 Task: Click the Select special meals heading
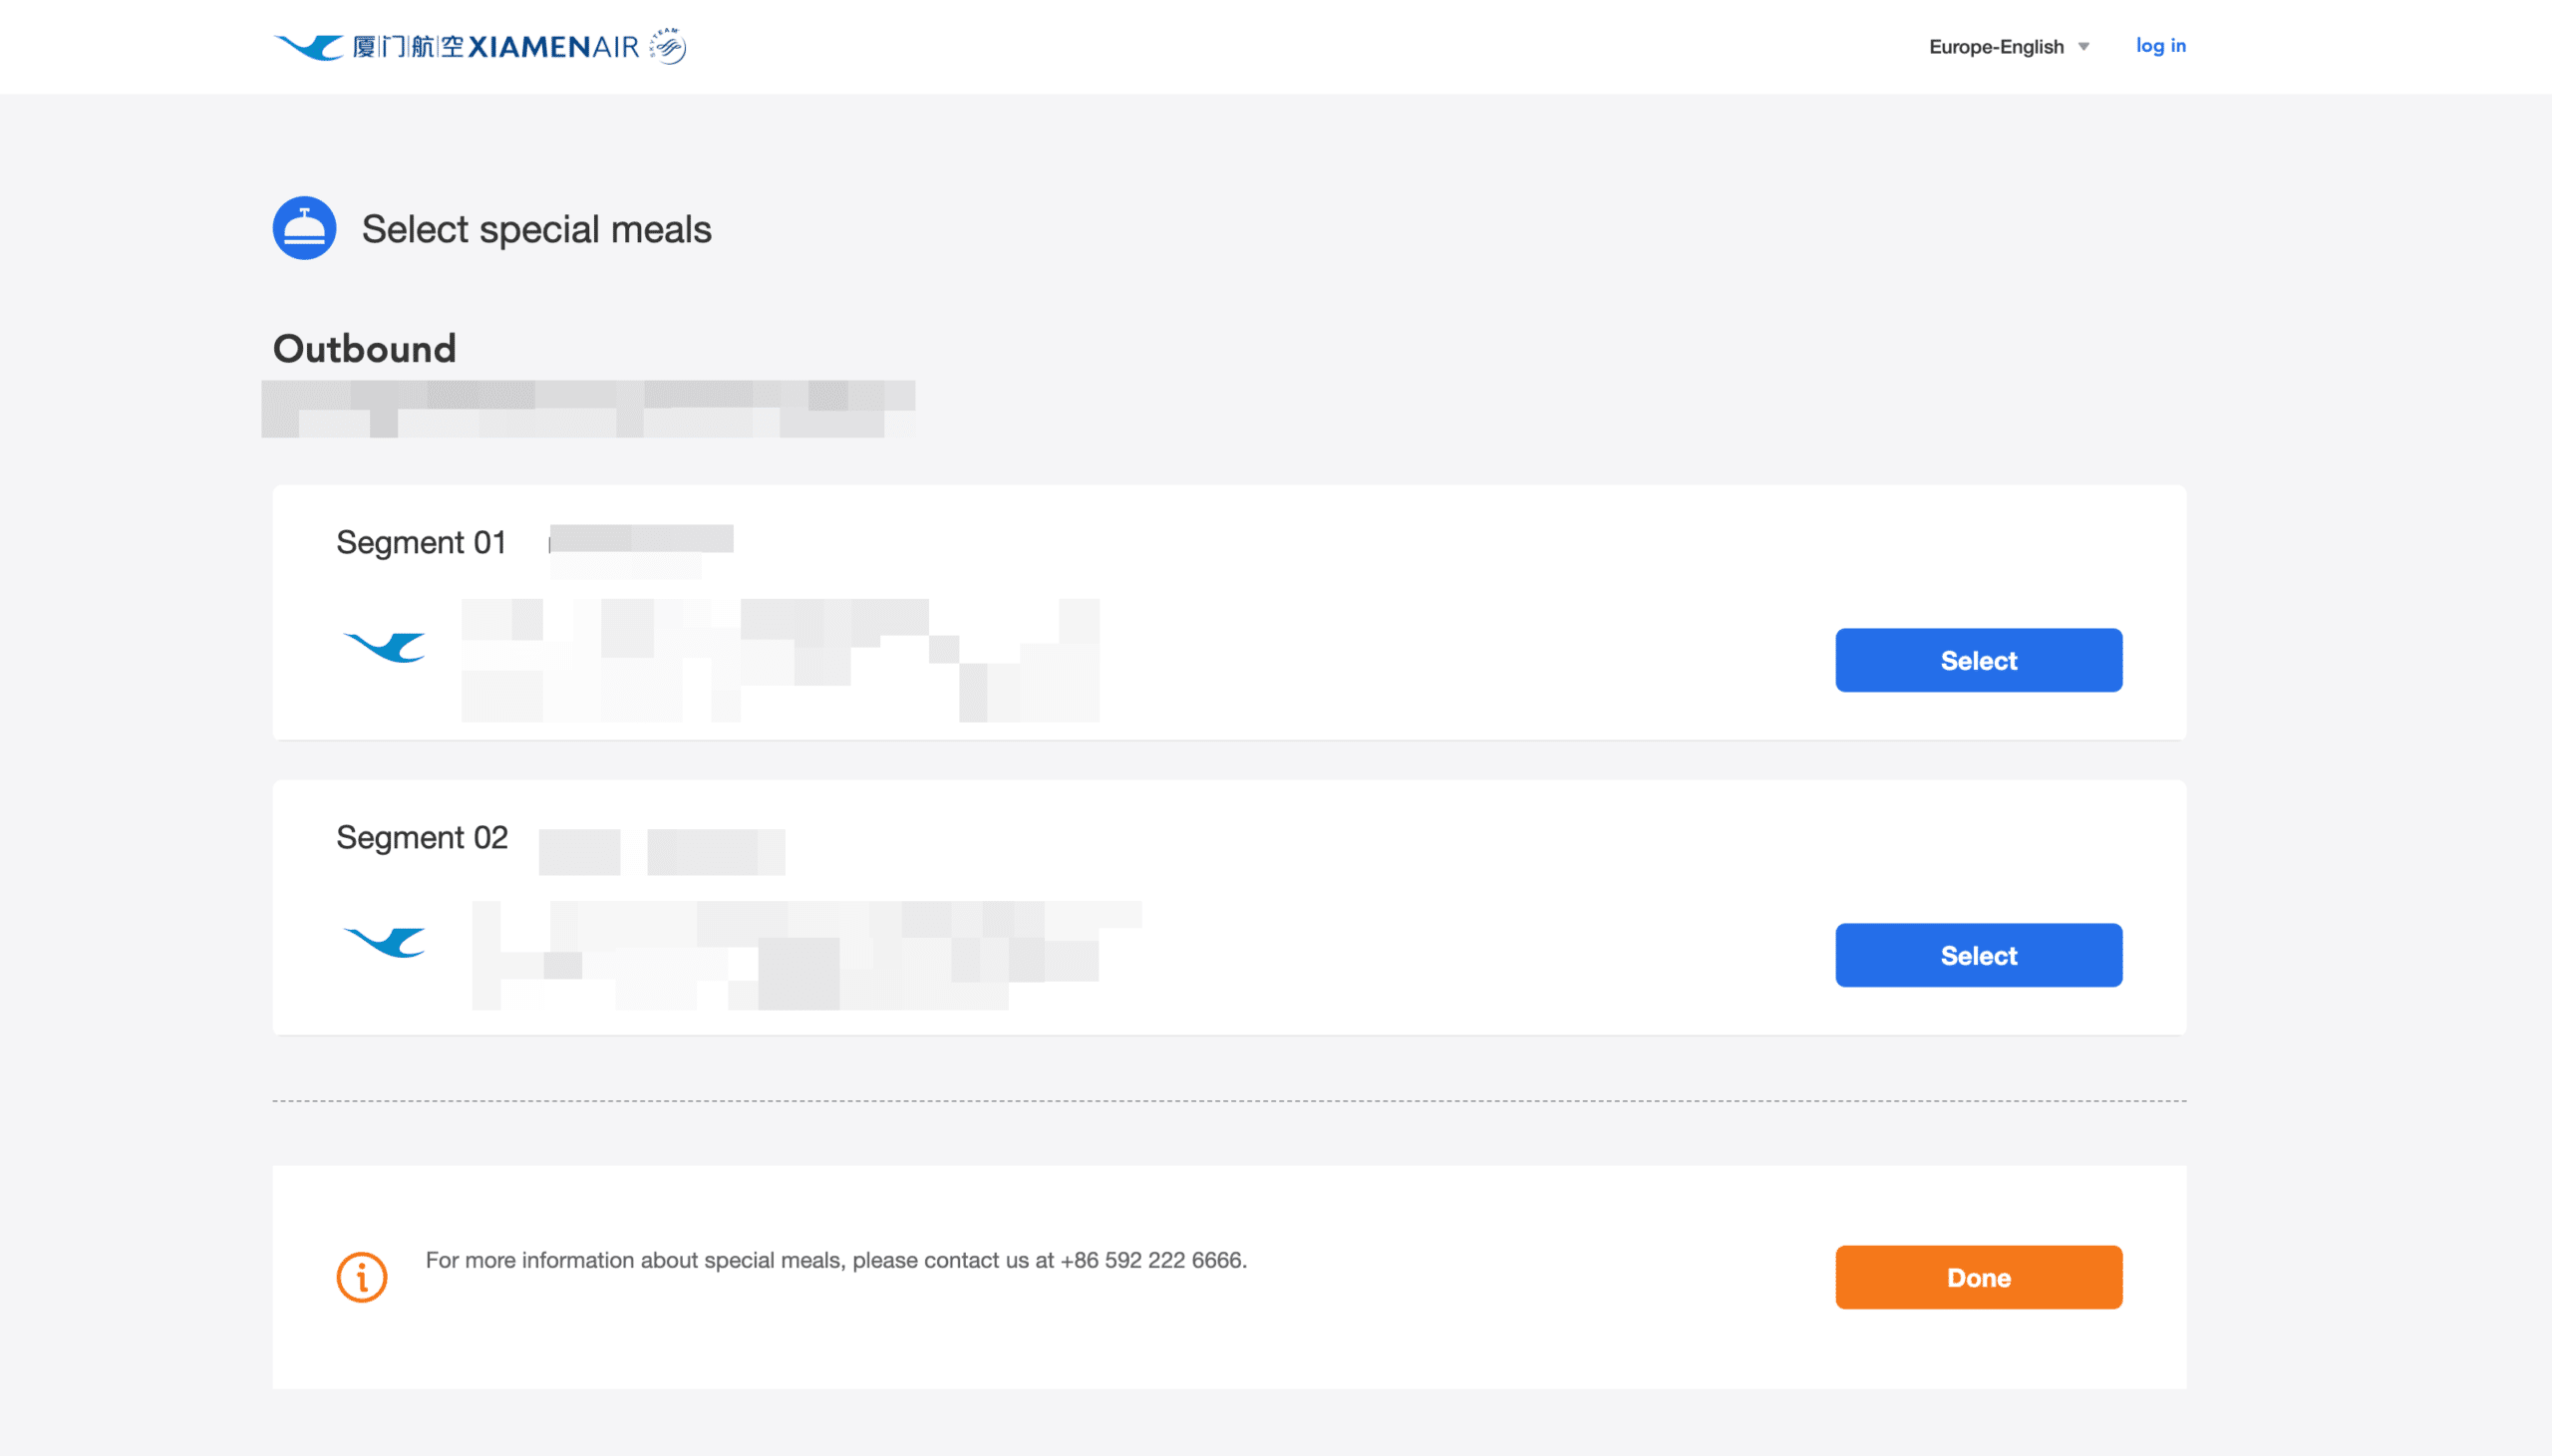(536, 229)
